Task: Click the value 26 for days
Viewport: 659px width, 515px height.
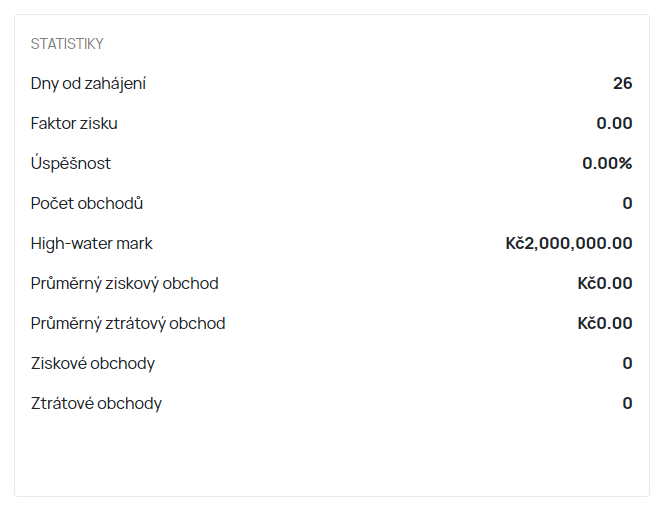Action: (x=622, y=83)
